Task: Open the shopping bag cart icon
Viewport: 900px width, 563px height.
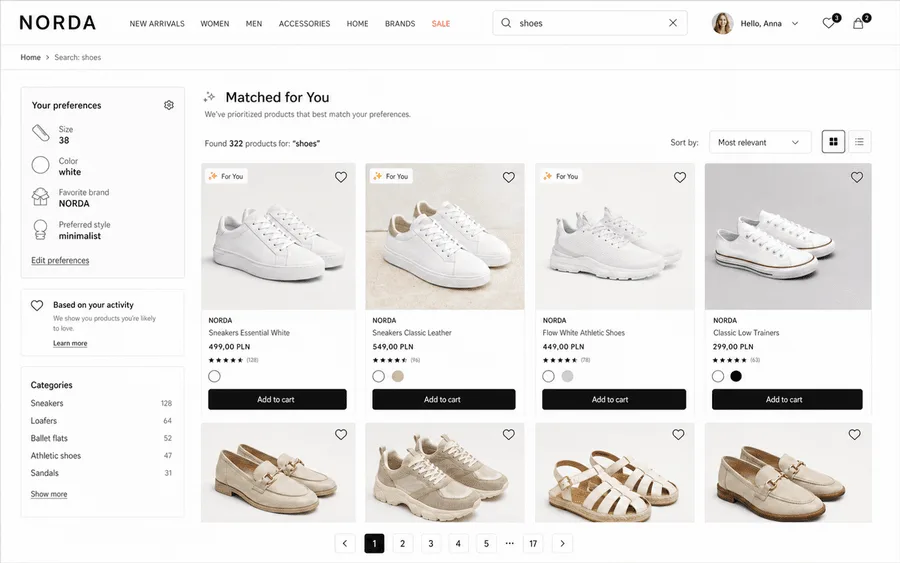Action: tap(858, 24)
